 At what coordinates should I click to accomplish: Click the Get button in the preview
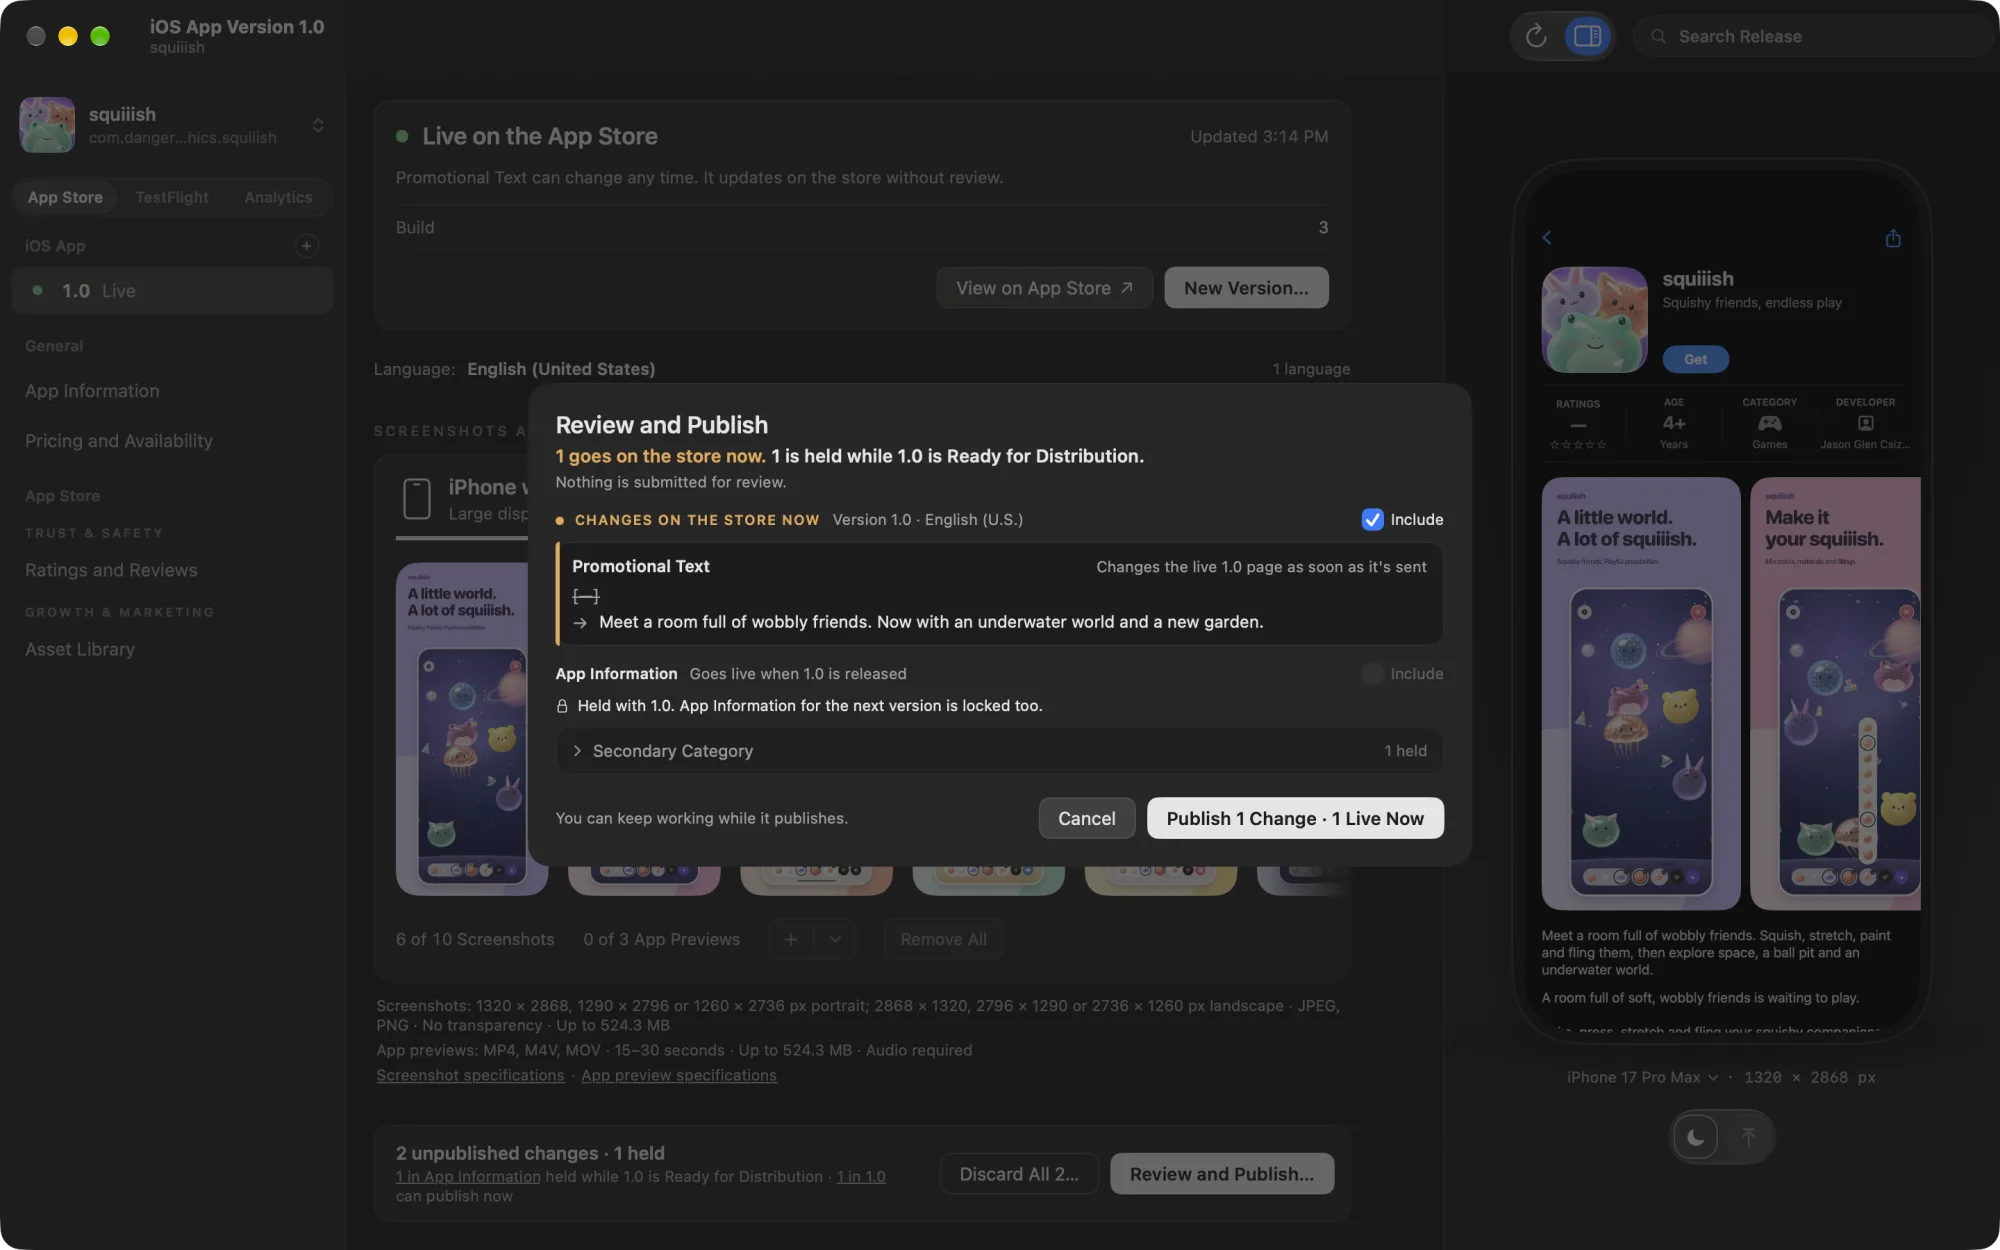pyautogui.click(x=1696, y=359)
